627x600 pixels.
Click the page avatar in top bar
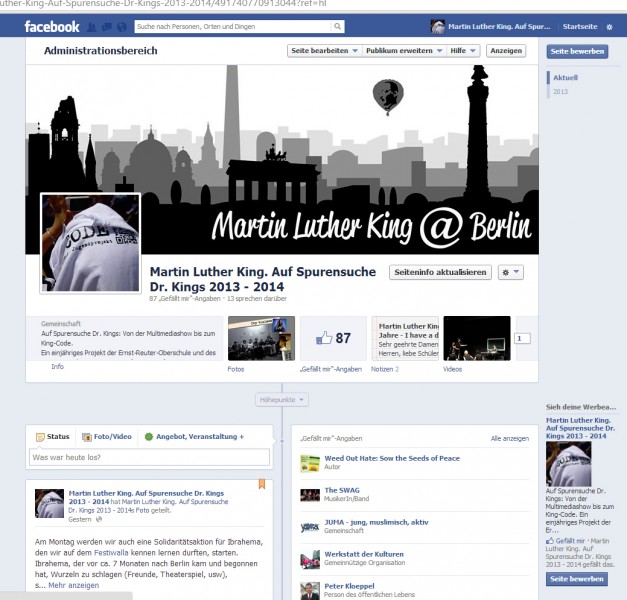437,26
